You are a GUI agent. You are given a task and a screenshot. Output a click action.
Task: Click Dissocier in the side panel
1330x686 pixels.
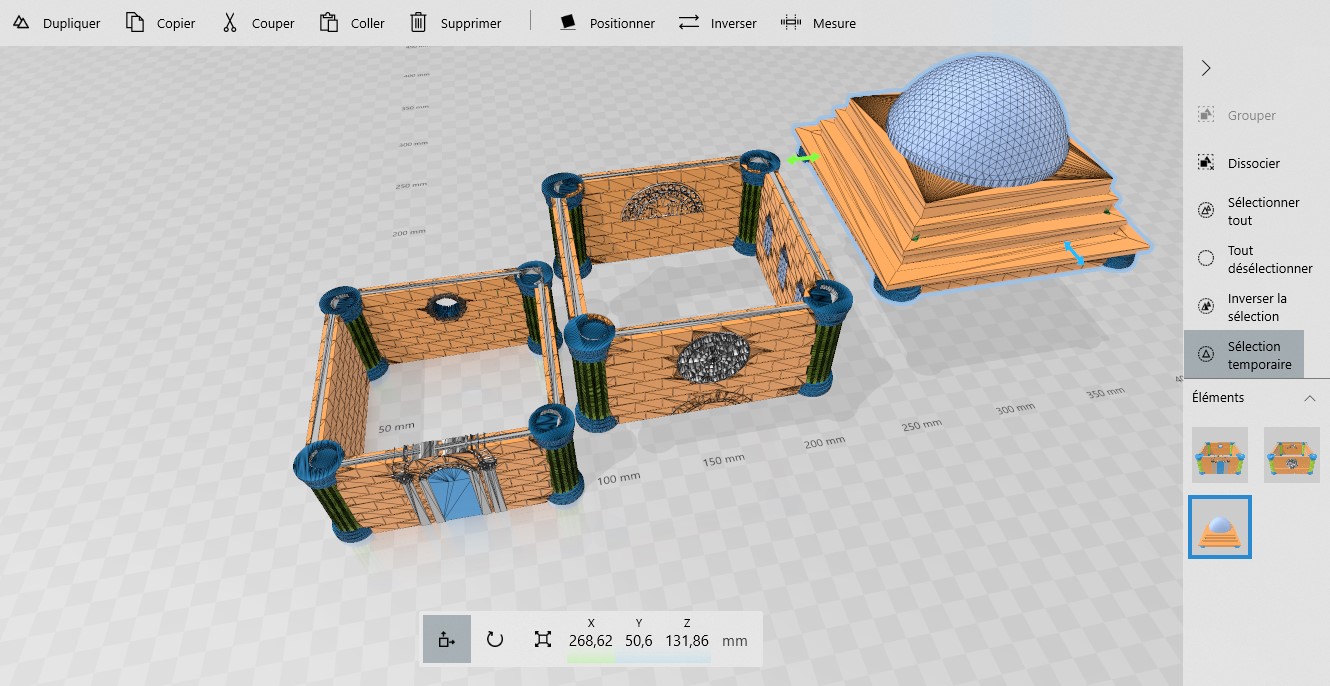tap(1254, 163)
